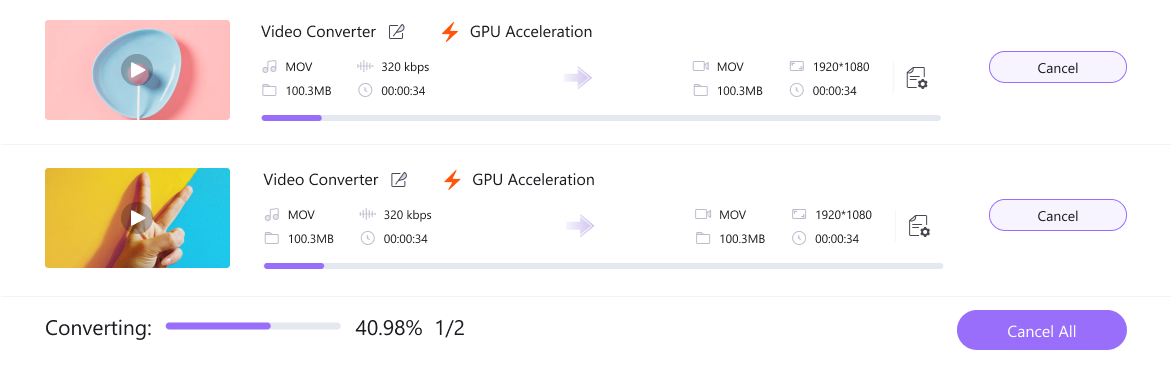Screen dimensions: 1171x365
Task: Cancel the first video conversion
Action: 1057,67
